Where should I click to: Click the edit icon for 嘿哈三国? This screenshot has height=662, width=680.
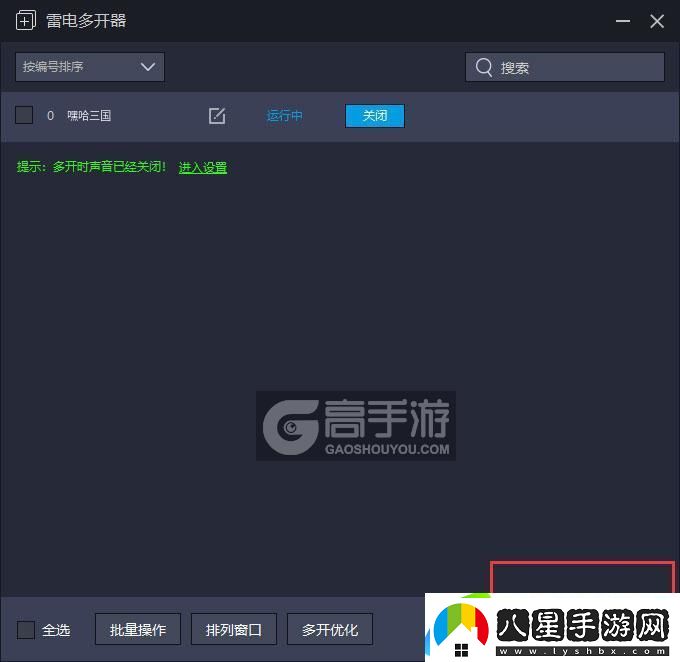tap(217, 116)
